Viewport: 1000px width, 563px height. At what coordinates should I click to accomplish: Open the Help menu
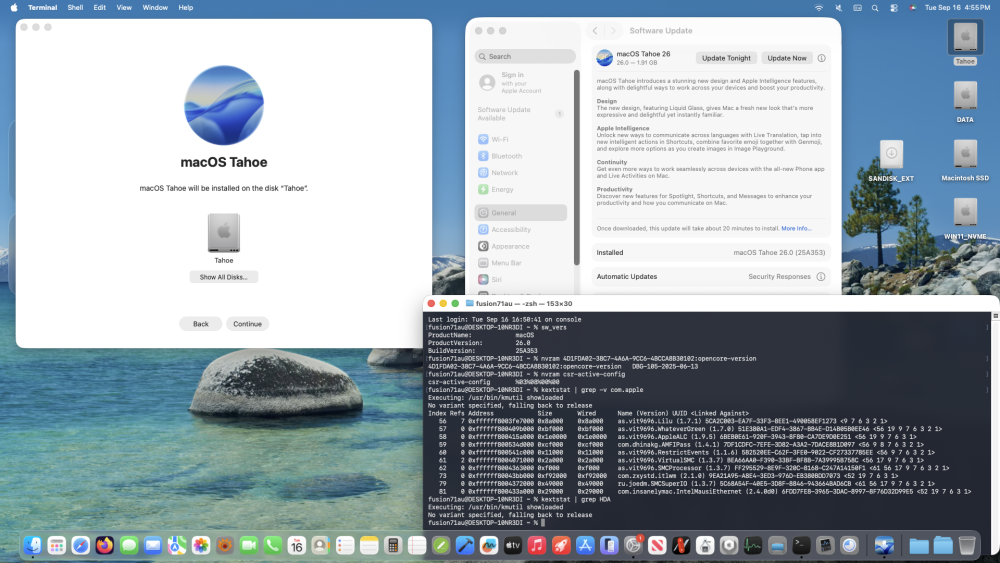(x=186, y=8)
